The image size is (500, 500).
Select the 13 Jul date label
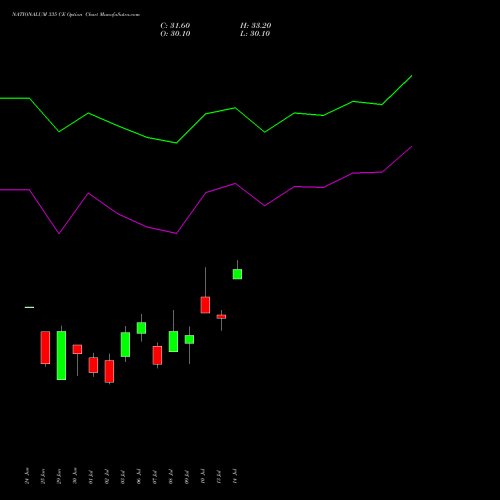[x=219, y=476]
